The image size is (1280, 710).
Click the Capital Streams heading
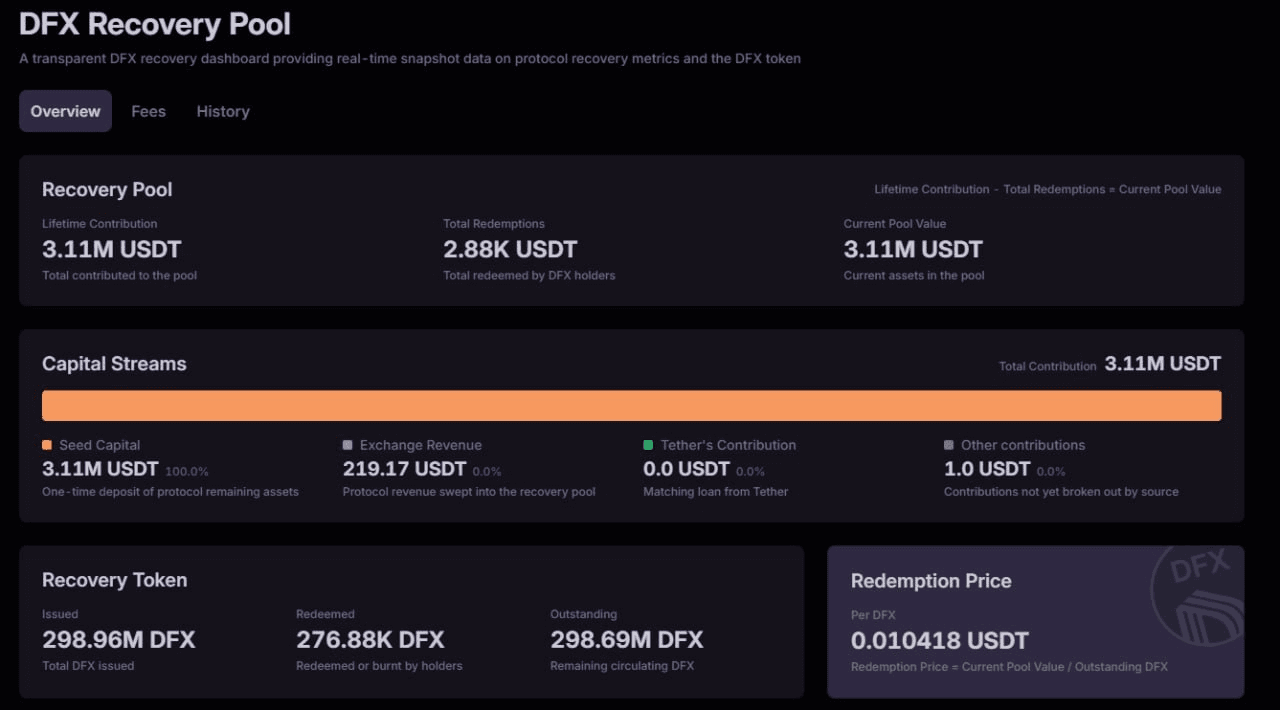pos(114,364)
